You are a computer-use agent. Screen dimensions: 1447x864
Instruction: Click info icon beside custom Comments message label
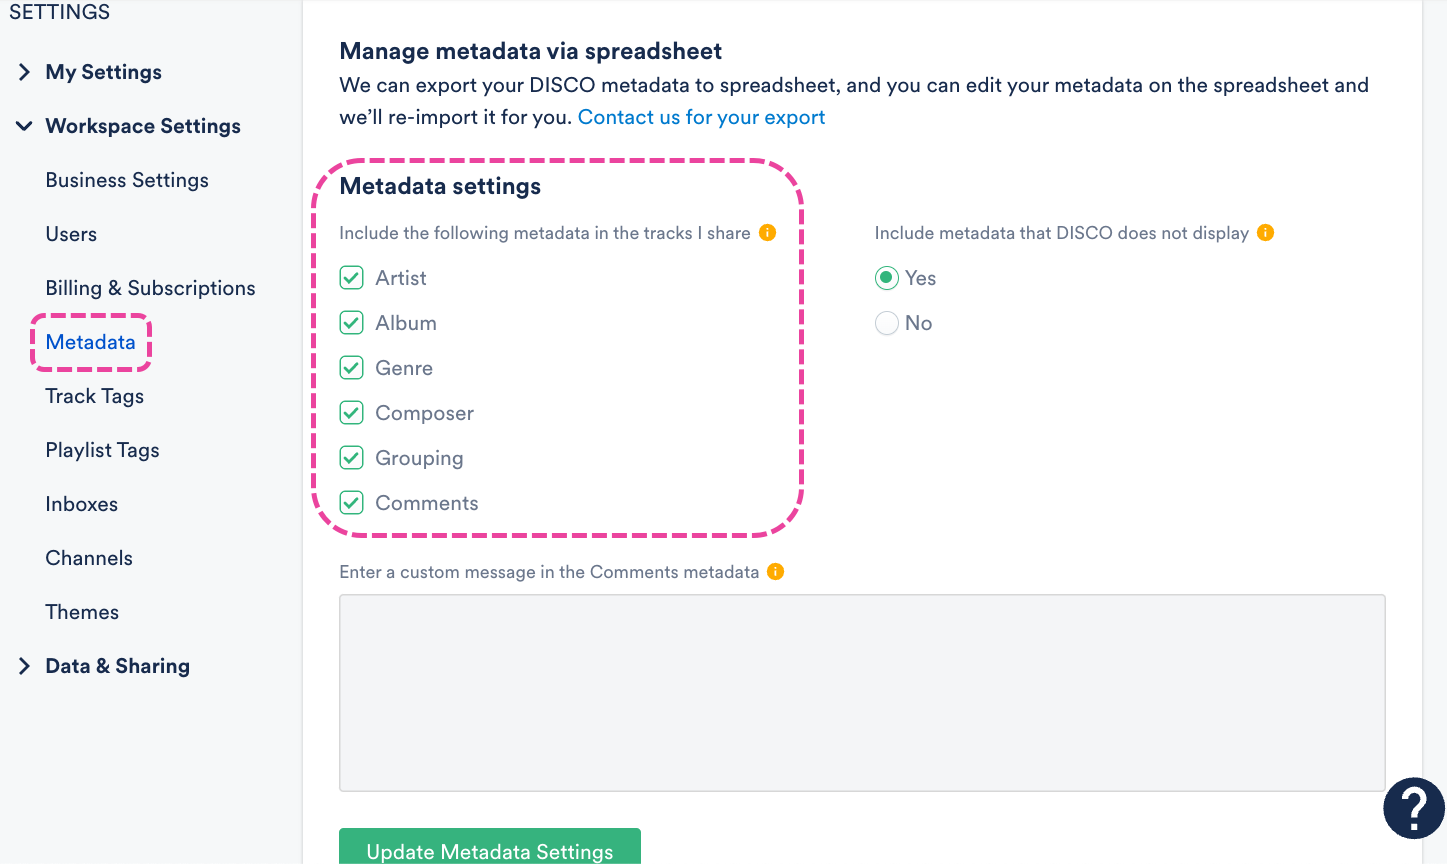coord(775,572)
